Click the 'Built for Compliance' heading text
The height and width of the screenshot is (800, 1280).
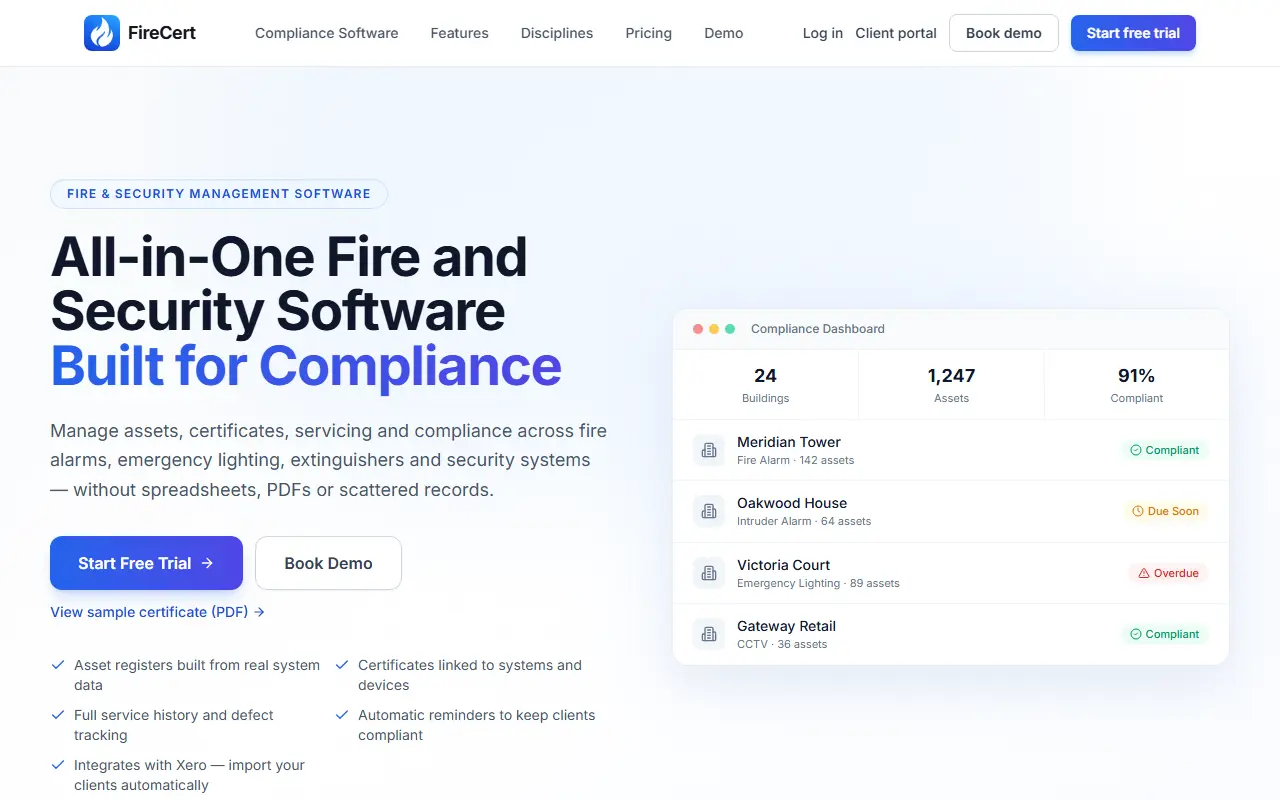pyautogui.click(x=306, y=366)
